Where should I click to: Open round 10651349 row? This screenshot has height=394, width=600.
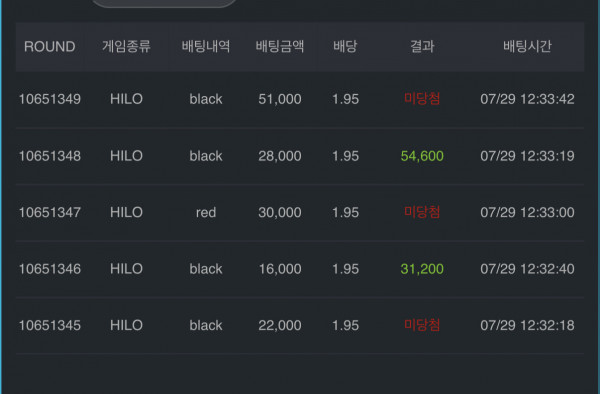coord(300,99)
